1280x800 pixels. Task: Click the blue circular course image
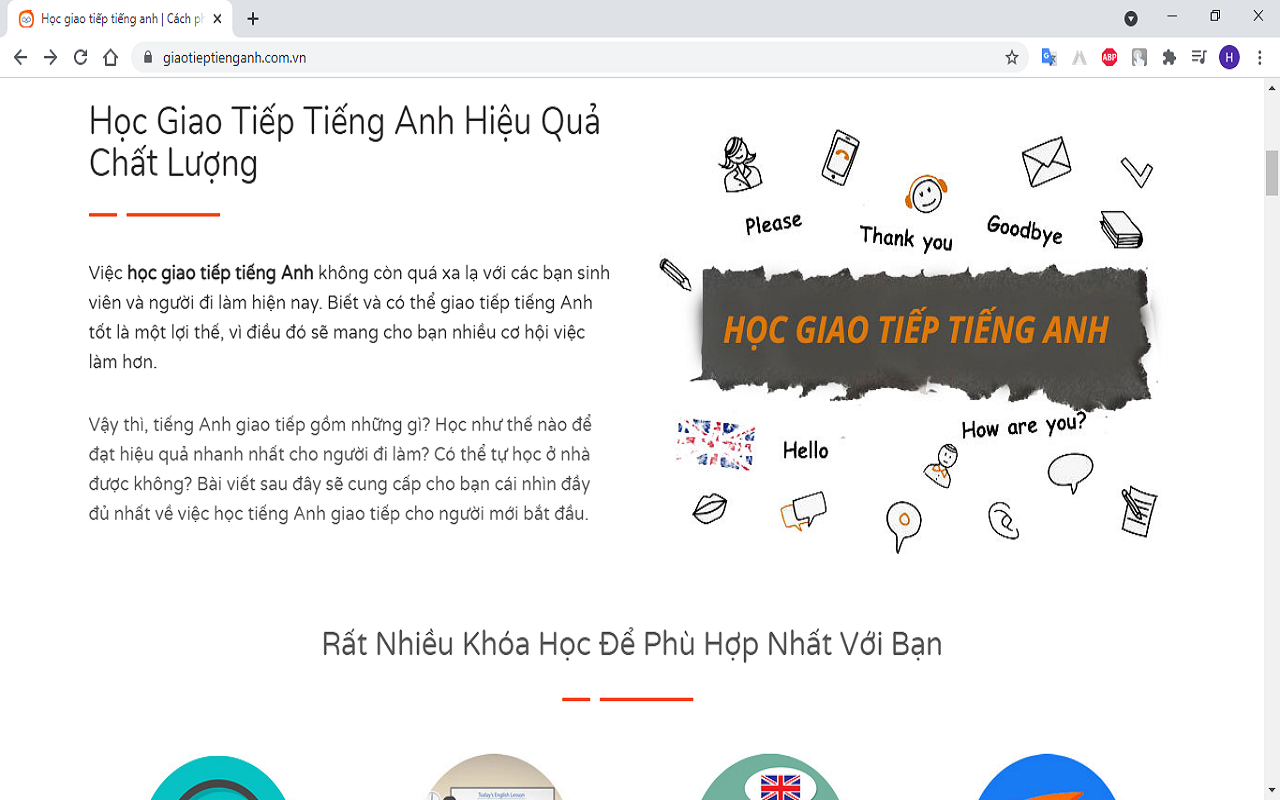pyautogui.click(x=1045, y=778)
